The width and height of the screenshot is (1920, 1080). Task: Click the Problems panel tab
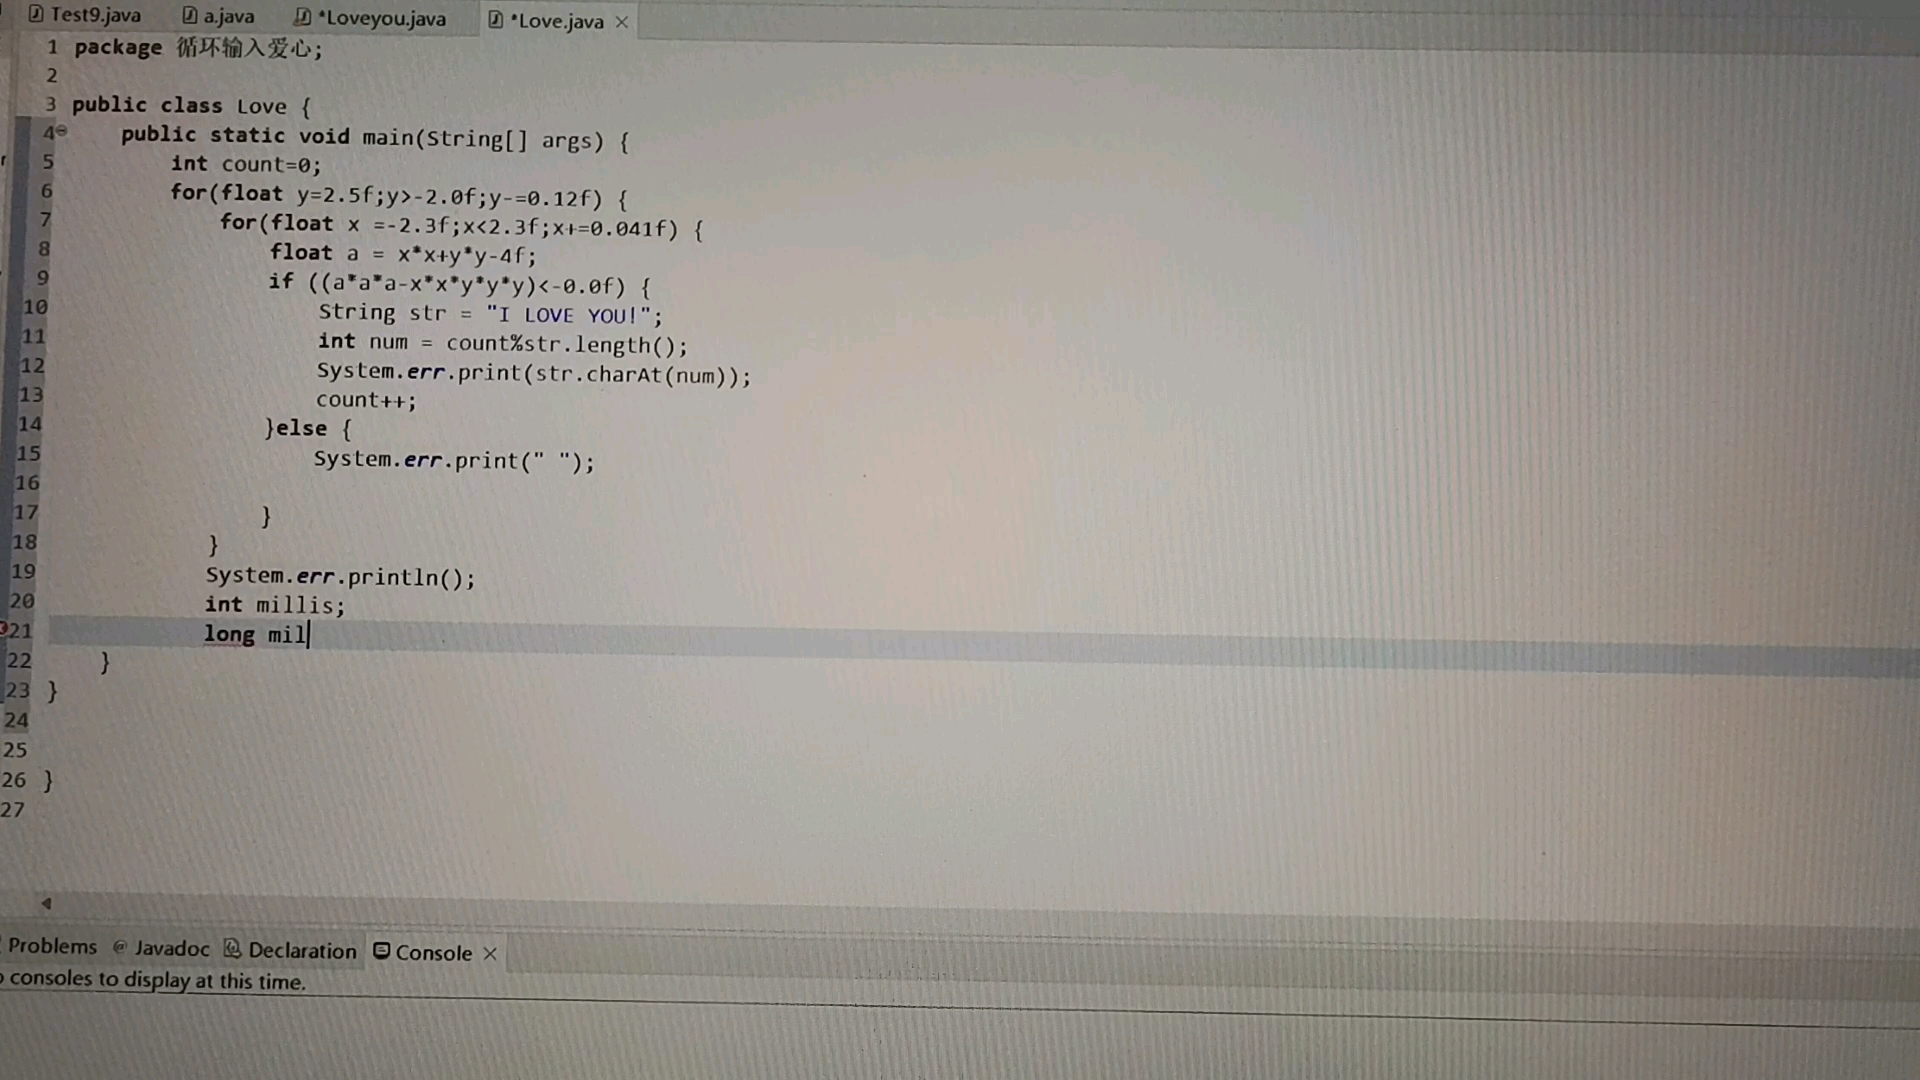(x=51, y=951)
